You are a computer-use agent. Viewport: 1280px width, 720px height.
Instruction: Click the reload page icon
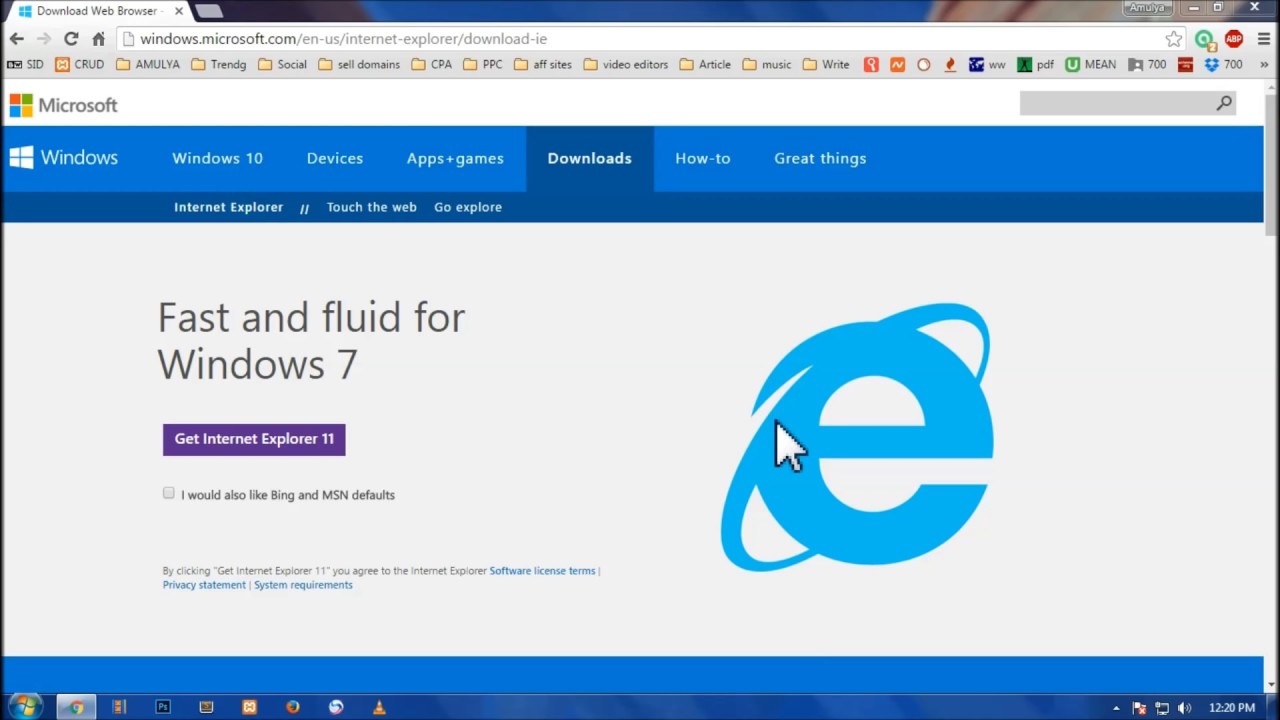[70, 38]
